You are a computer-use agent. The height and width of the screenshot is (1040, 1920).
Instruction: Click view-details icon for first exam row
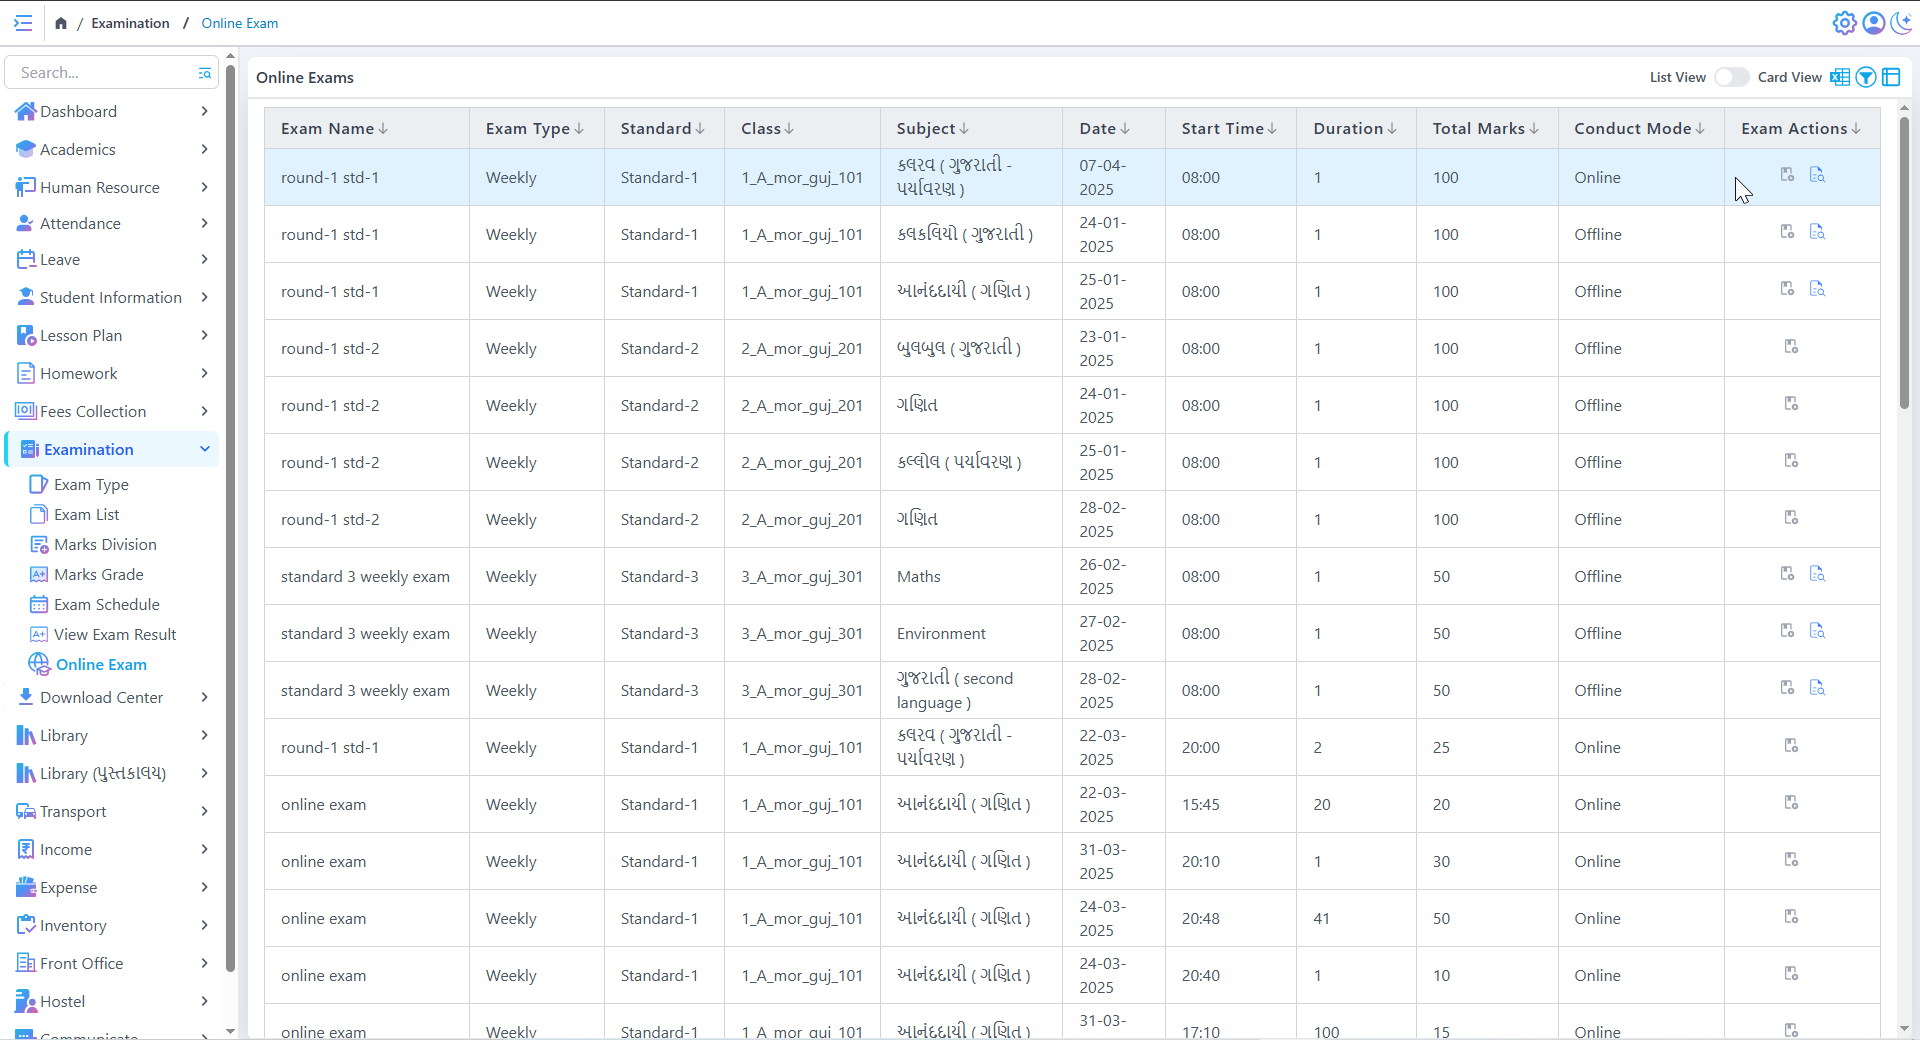[x=1817, y=175]
